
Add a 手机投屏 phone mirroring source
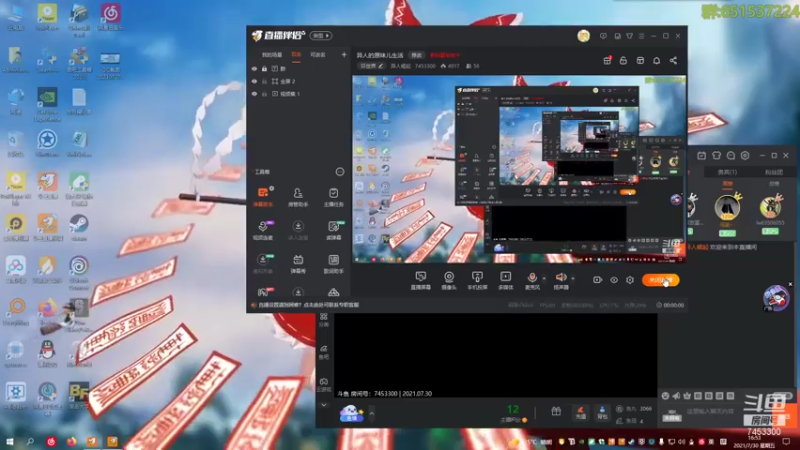point(477,280)
